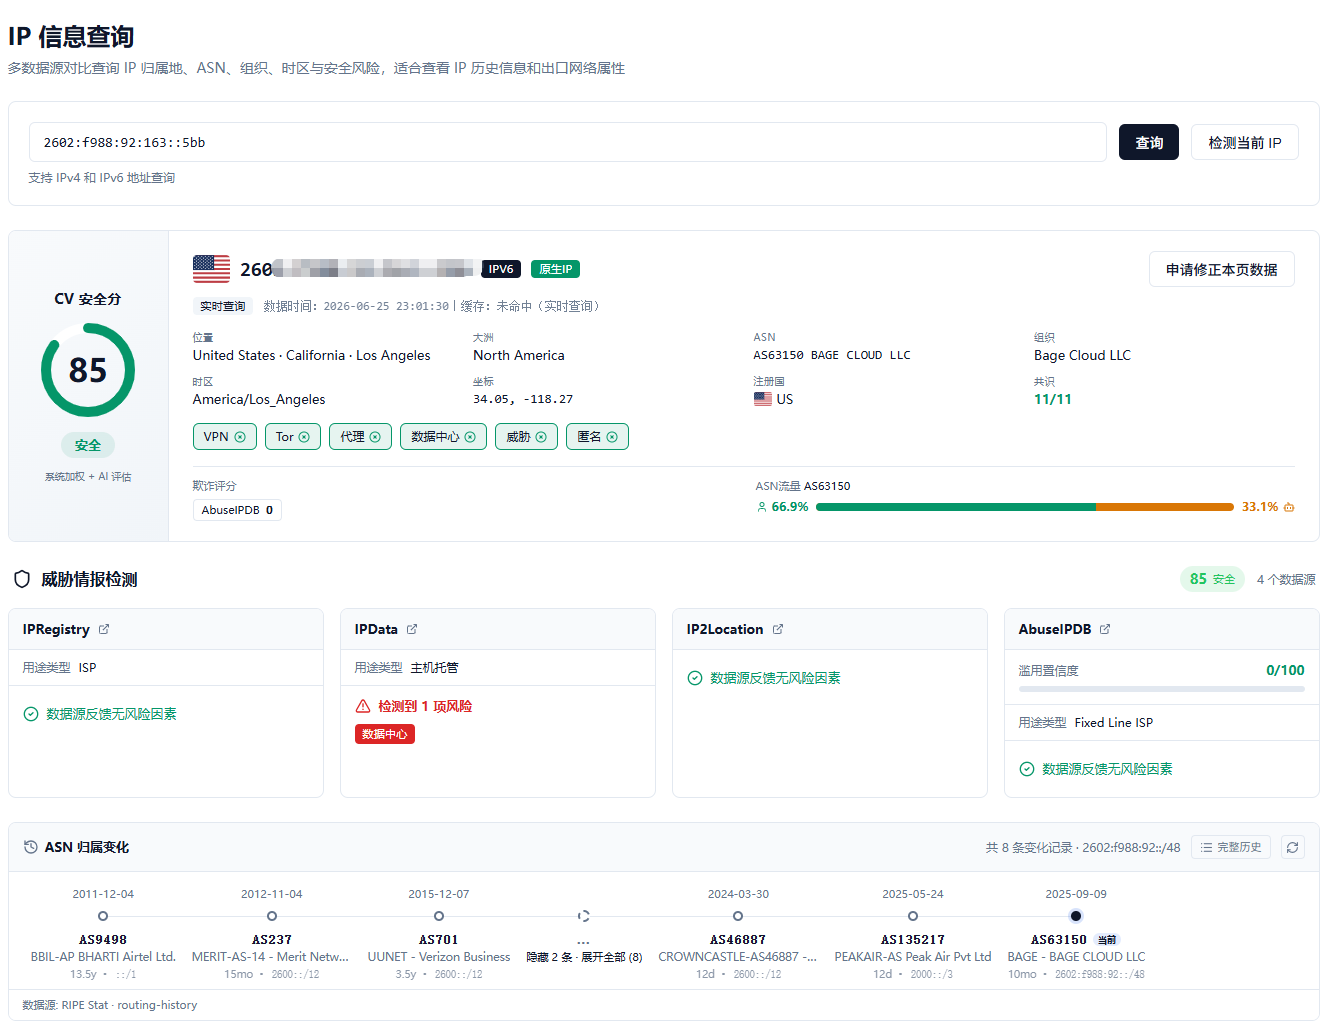Image resolution: width=1328 pixels, height=1029 pixels.
Task: Expand the collapsed timeline ellipsis marker
Action: [584, 916]
